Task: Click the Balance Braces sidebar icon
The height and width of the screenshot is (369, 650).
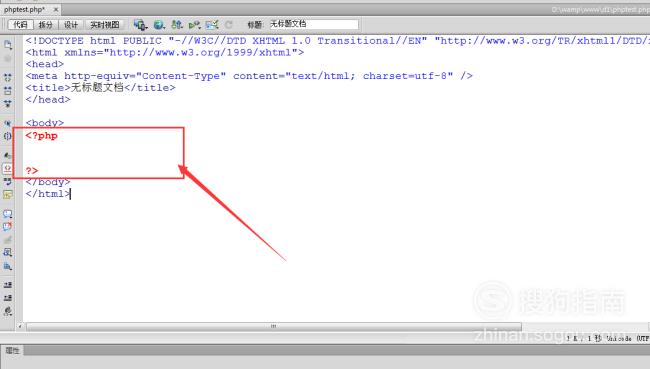Action: point(7,136)
